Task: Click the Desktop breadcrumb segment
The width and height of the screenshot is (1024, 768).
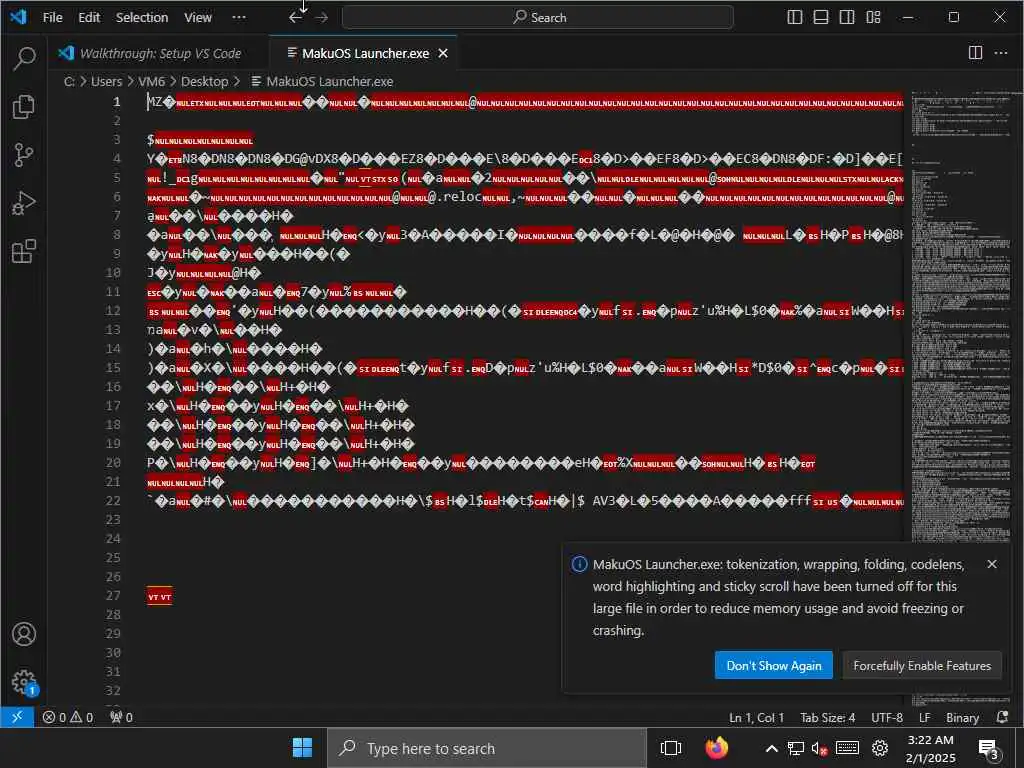Action: 204,82
